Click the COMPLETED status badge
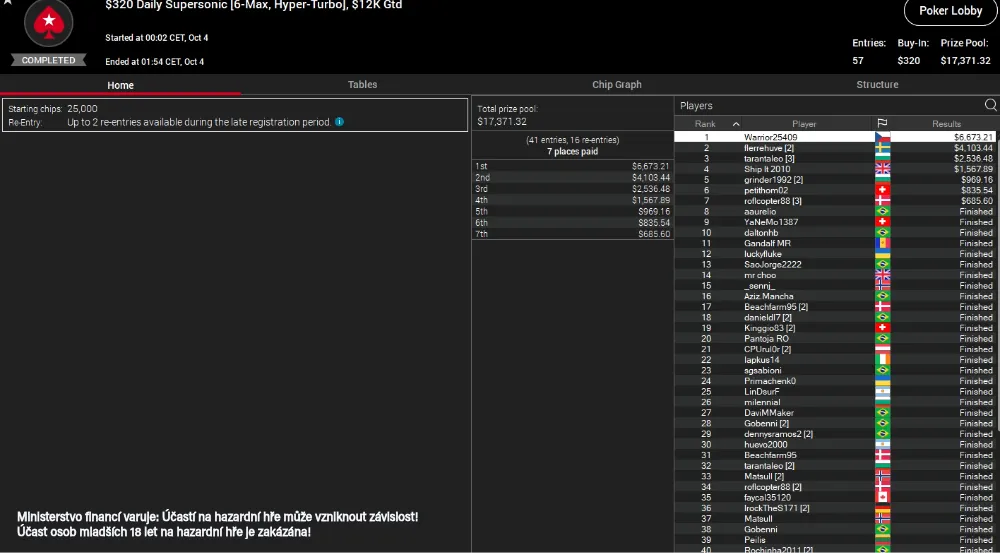1000x553 pixels. coord(48,60)
